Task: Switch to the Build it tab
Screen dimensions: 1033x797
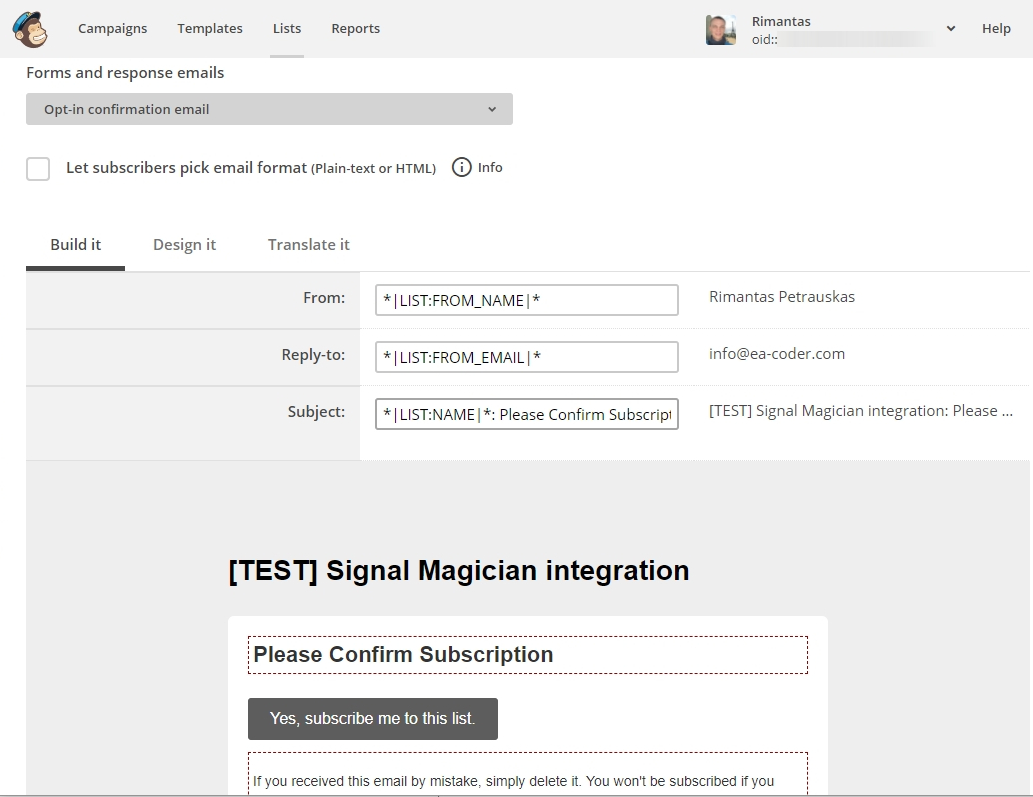Action: point(76,245)
